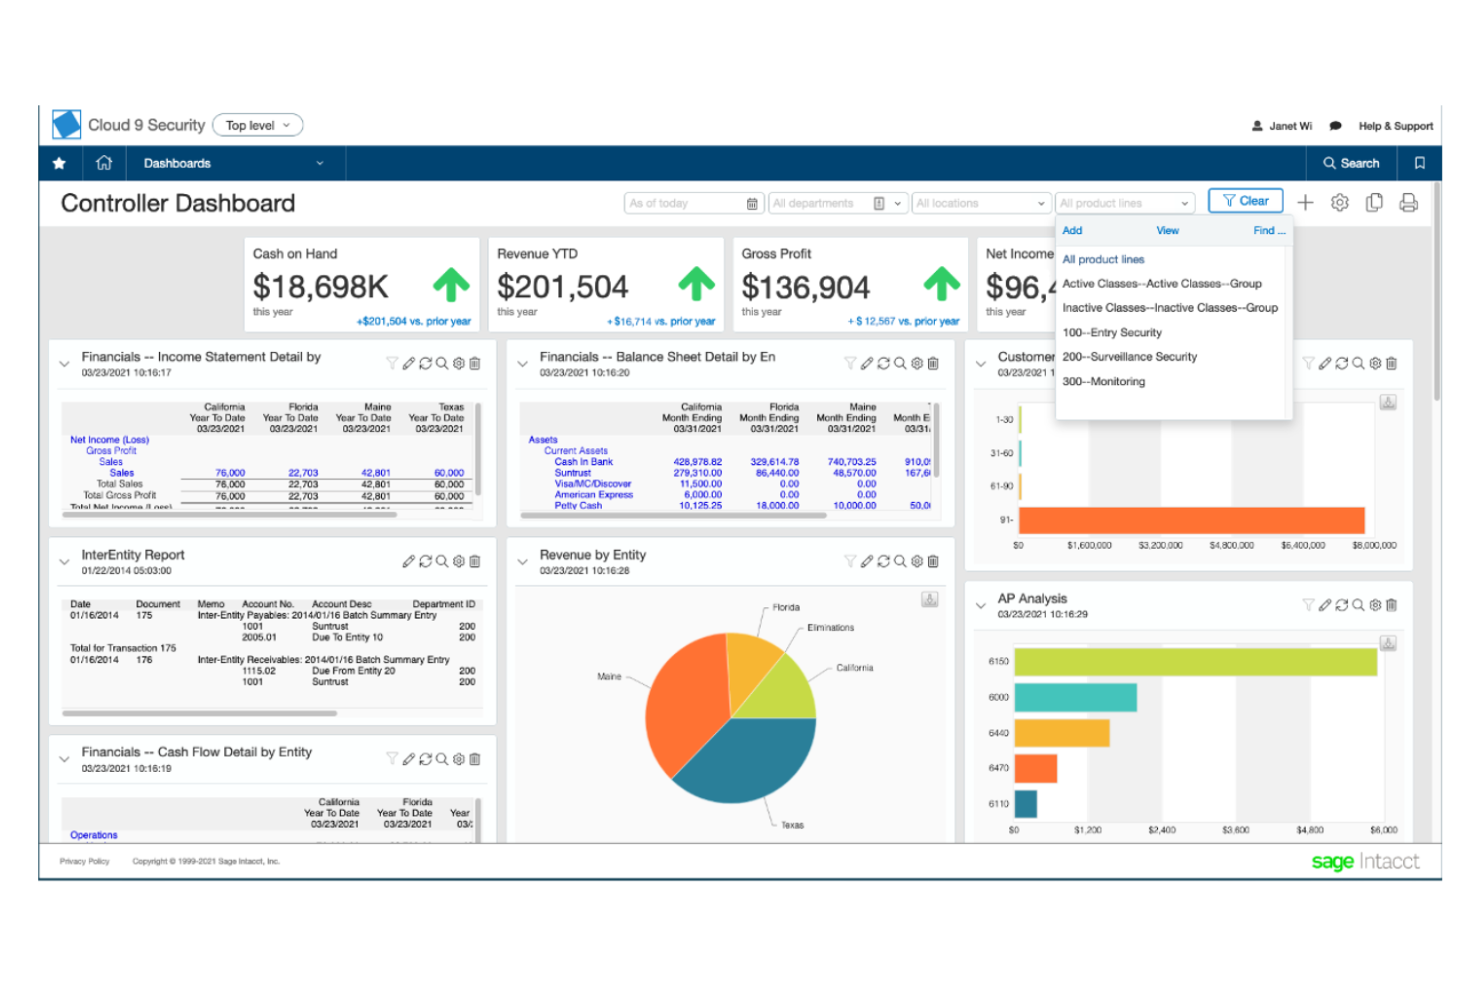Select 300--Monitoring product line

point(1104,381)
